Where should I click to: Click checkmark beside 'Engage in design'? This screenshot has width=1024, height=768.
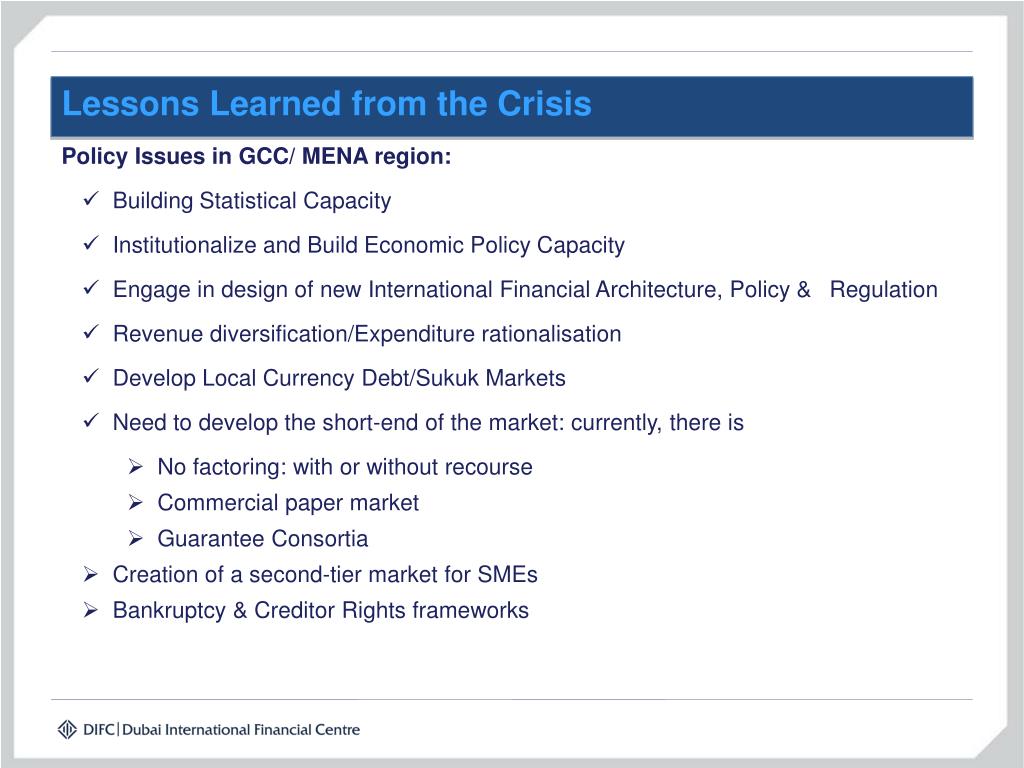91,287
